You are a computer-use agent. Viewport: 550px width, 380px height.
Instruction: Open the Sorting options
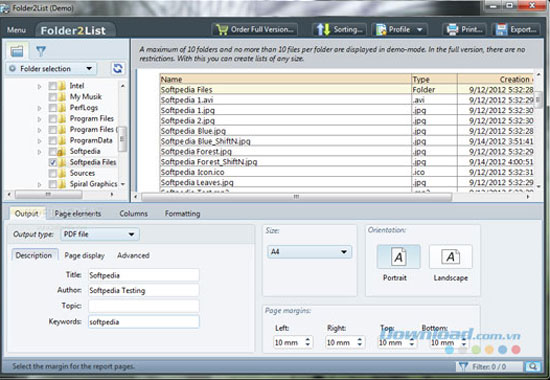click(339, 30)
